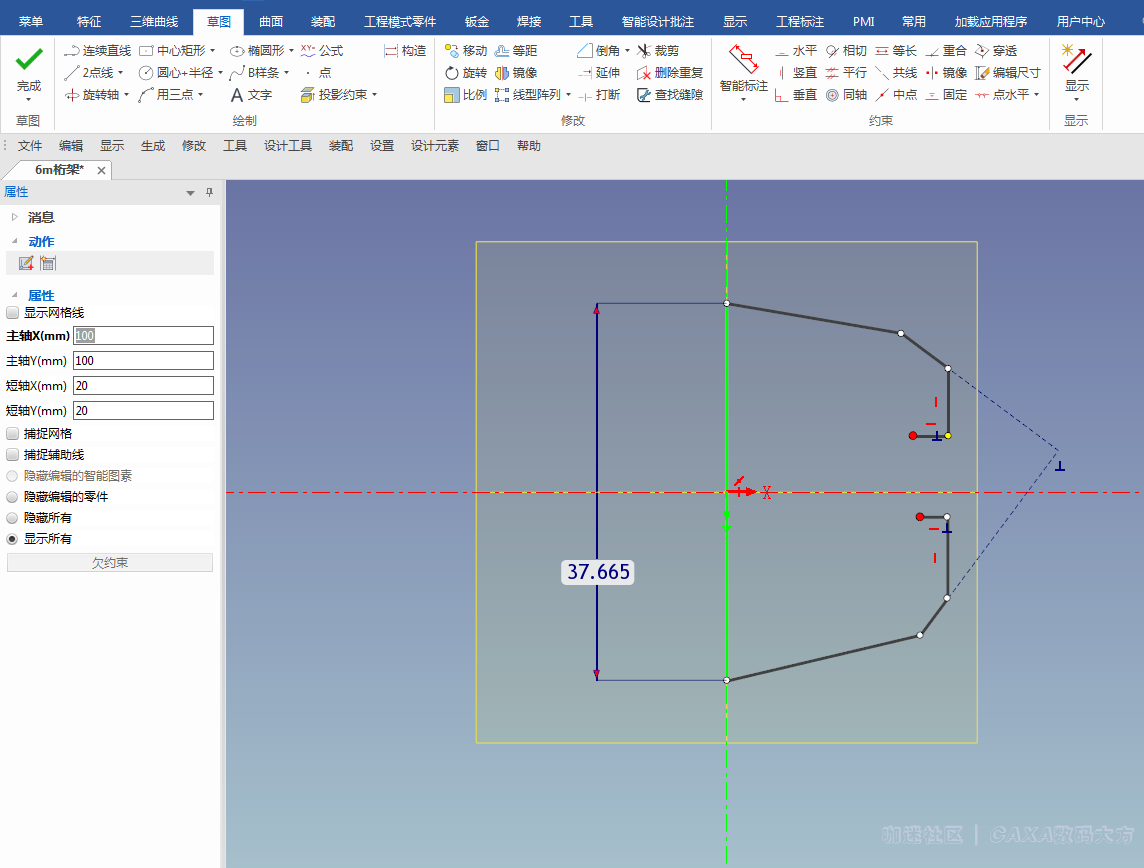Click the 主轴Y(mm) input field

tap(143, 361)
